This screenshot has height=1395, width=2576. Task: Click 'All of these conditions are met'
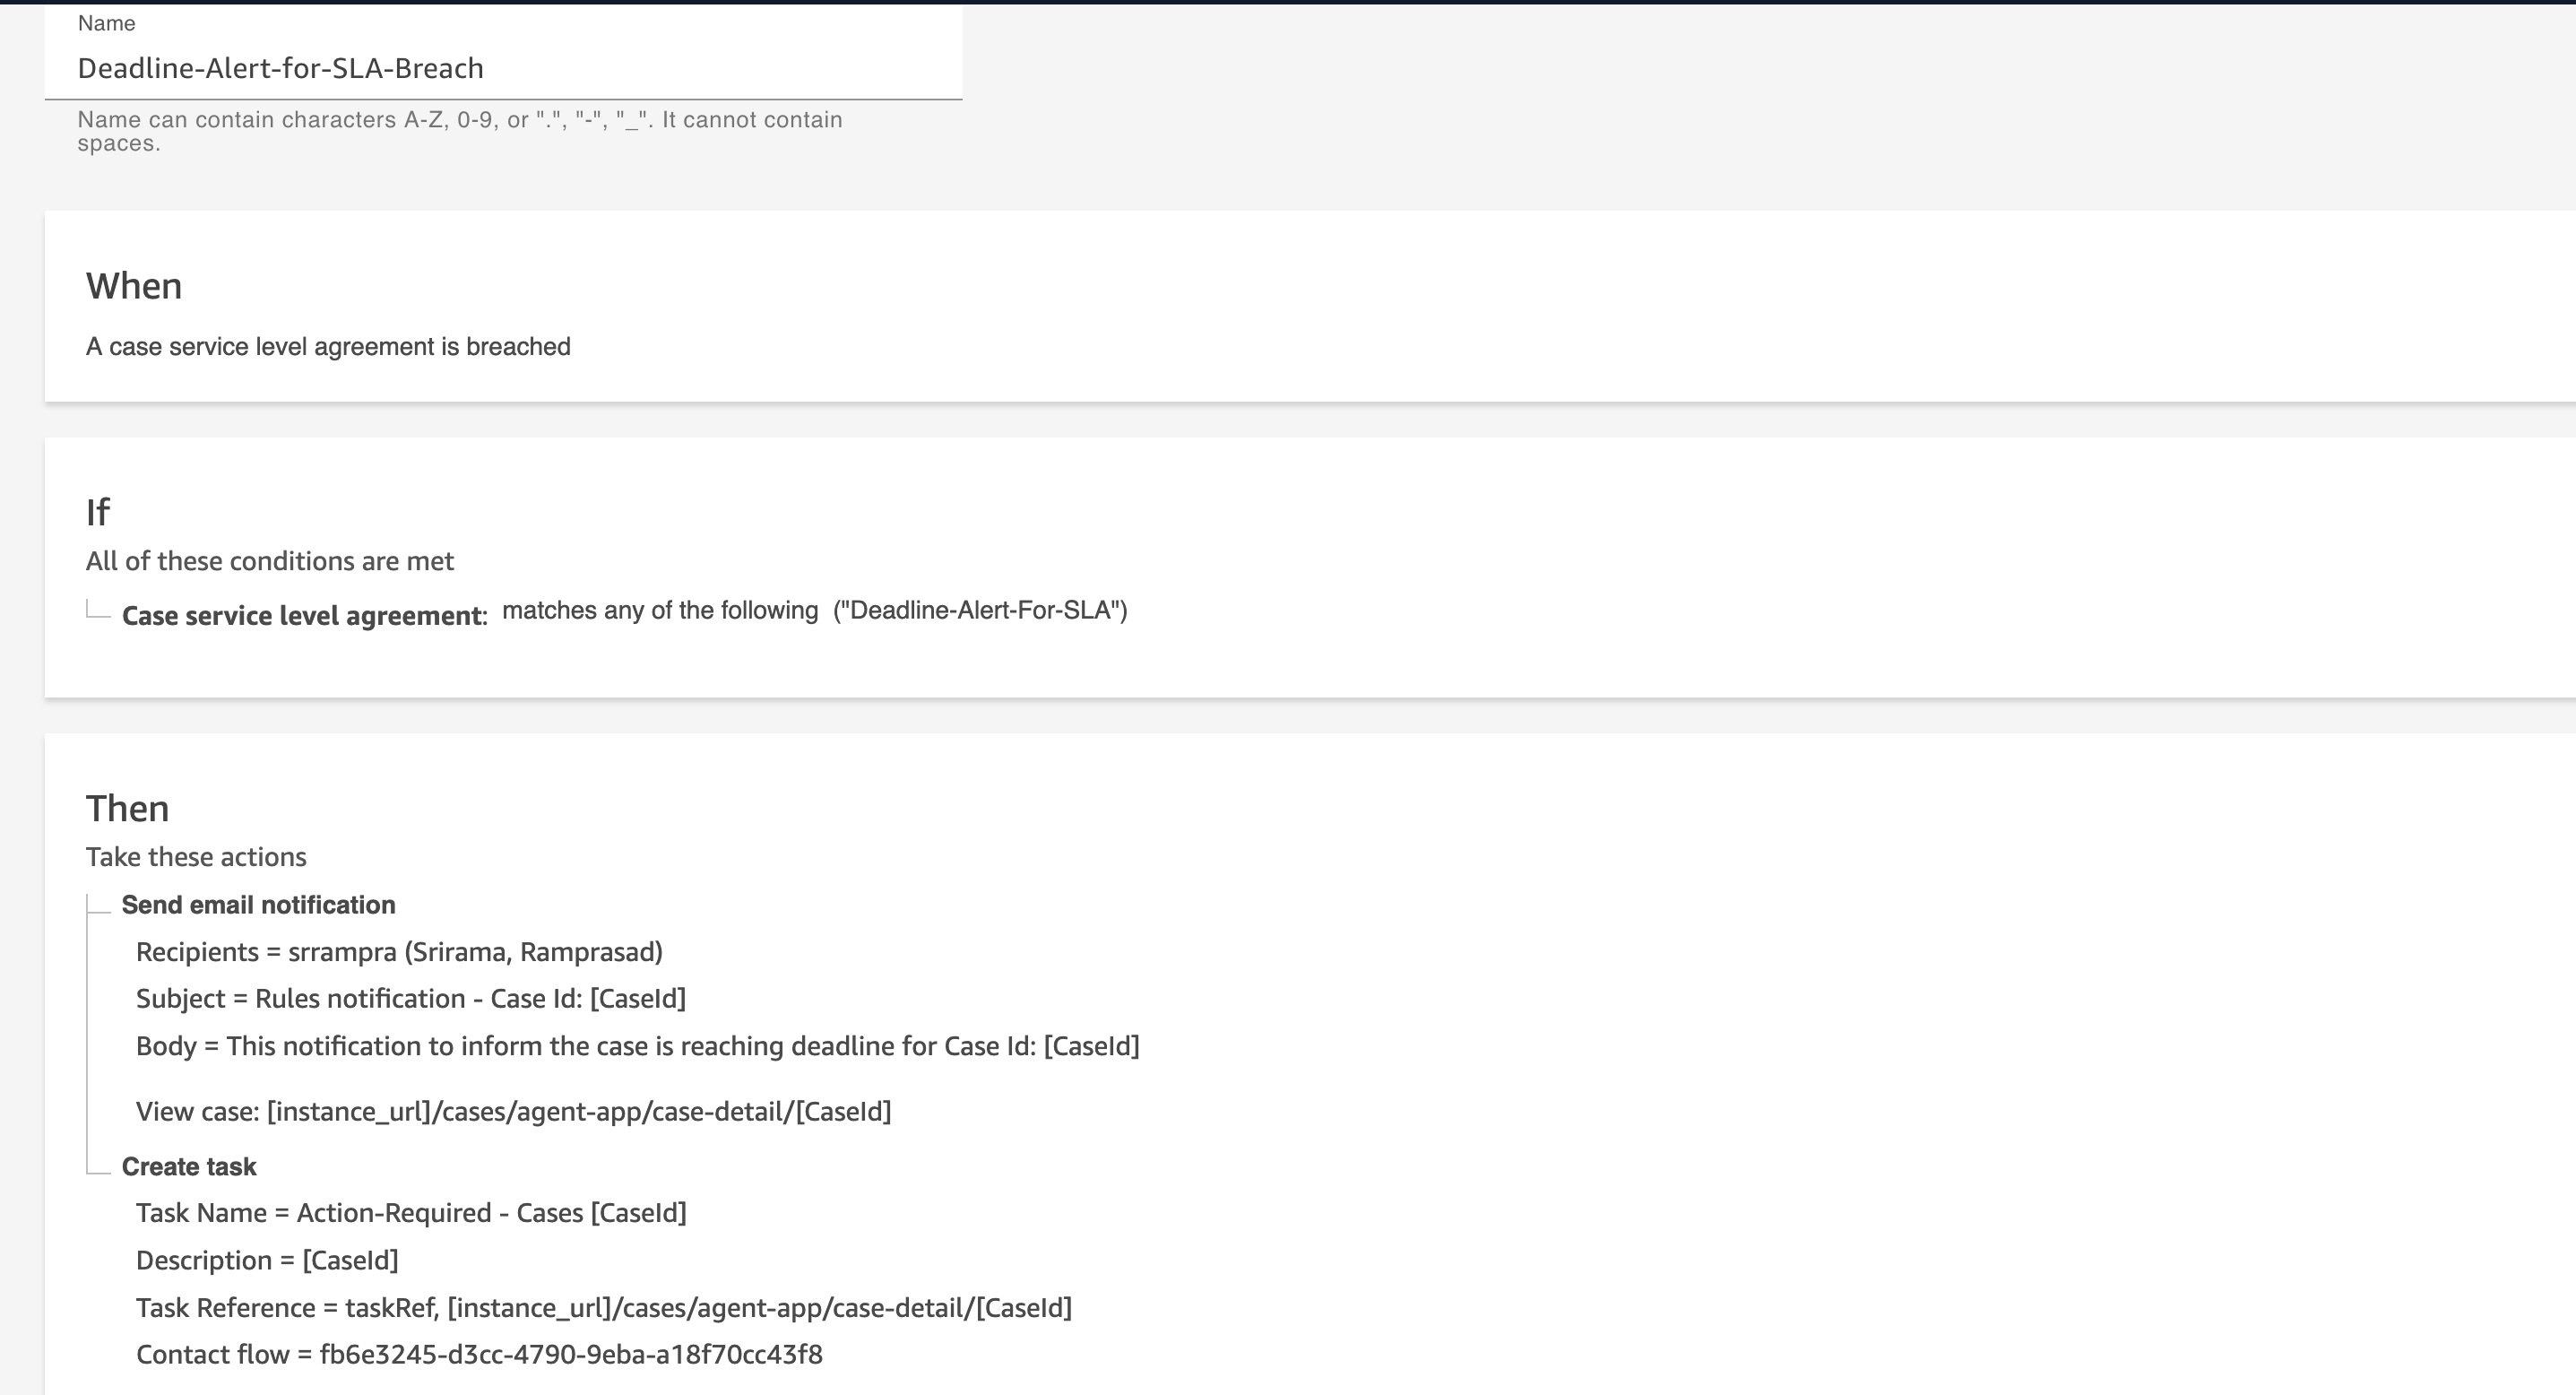click(x=270, y=561)
